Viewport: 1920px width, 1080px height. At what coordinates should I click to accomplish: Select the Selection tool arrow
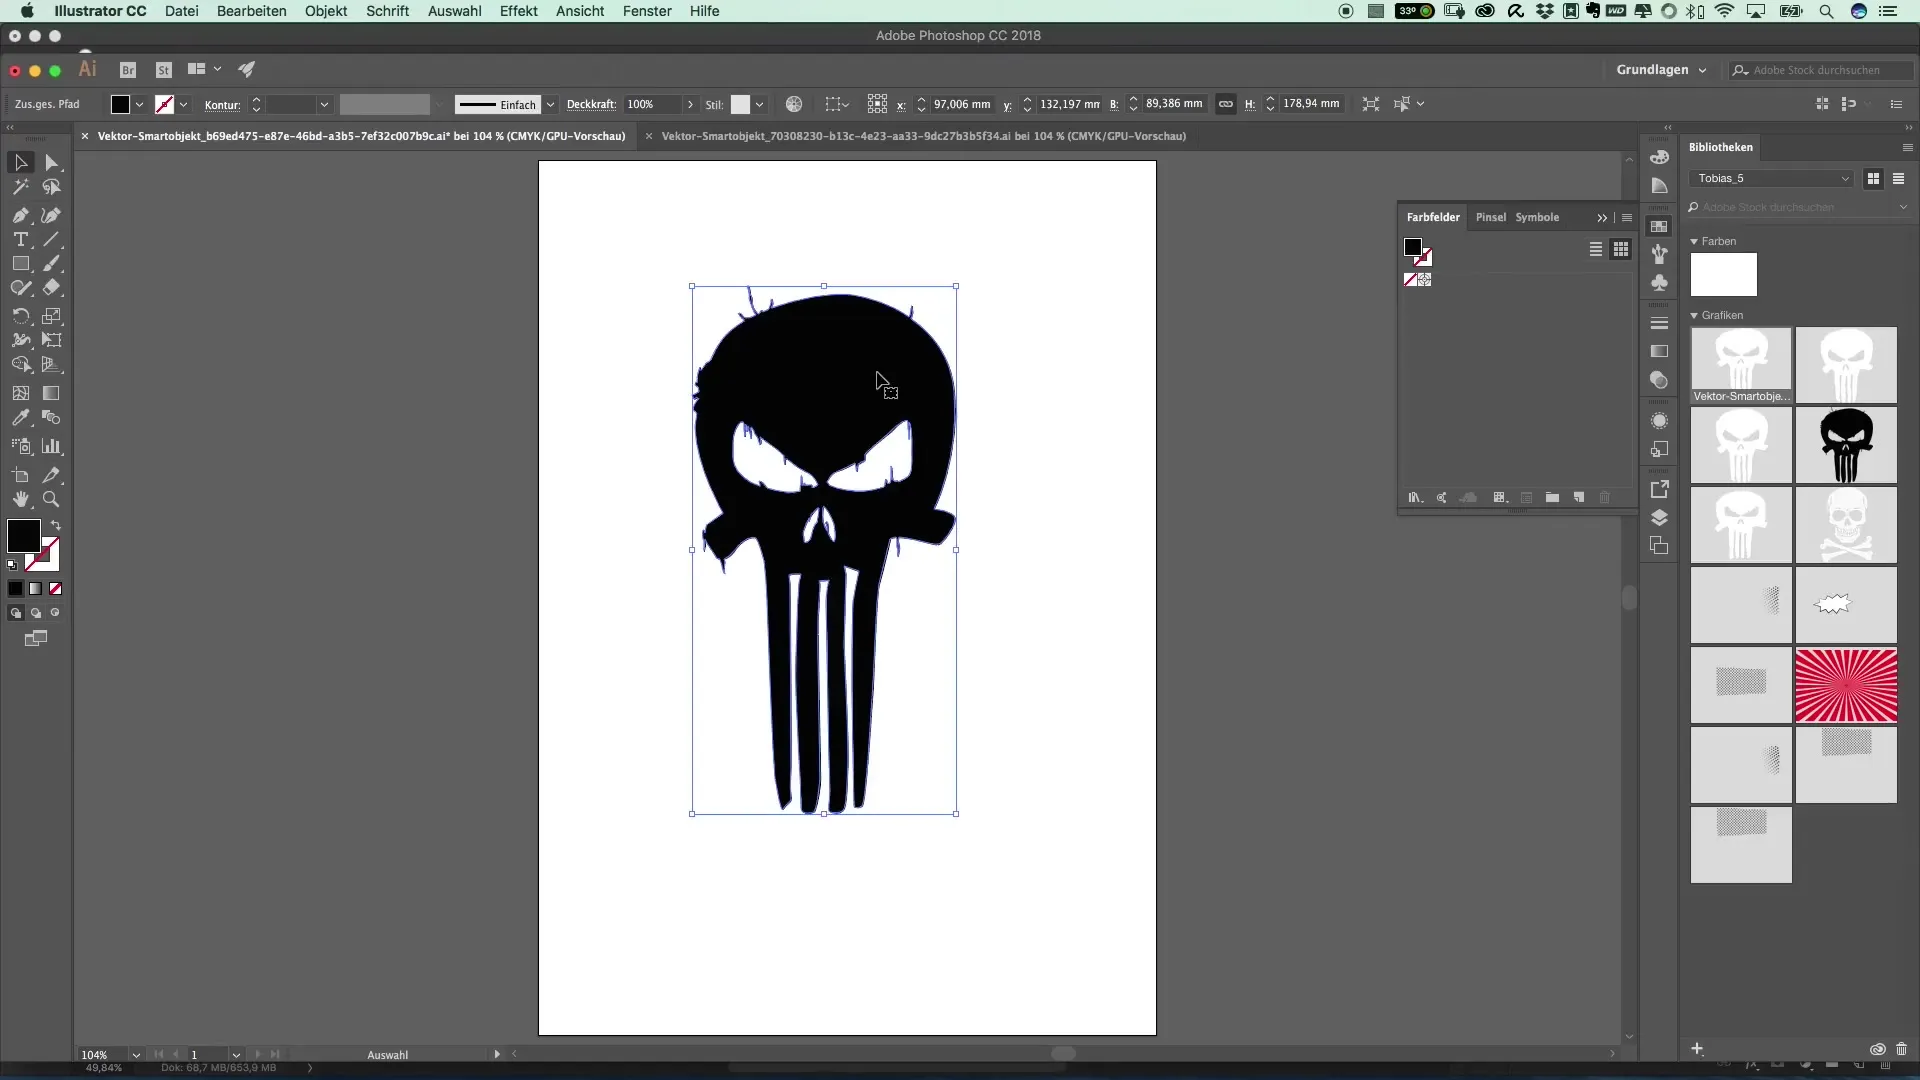point(21,163)
